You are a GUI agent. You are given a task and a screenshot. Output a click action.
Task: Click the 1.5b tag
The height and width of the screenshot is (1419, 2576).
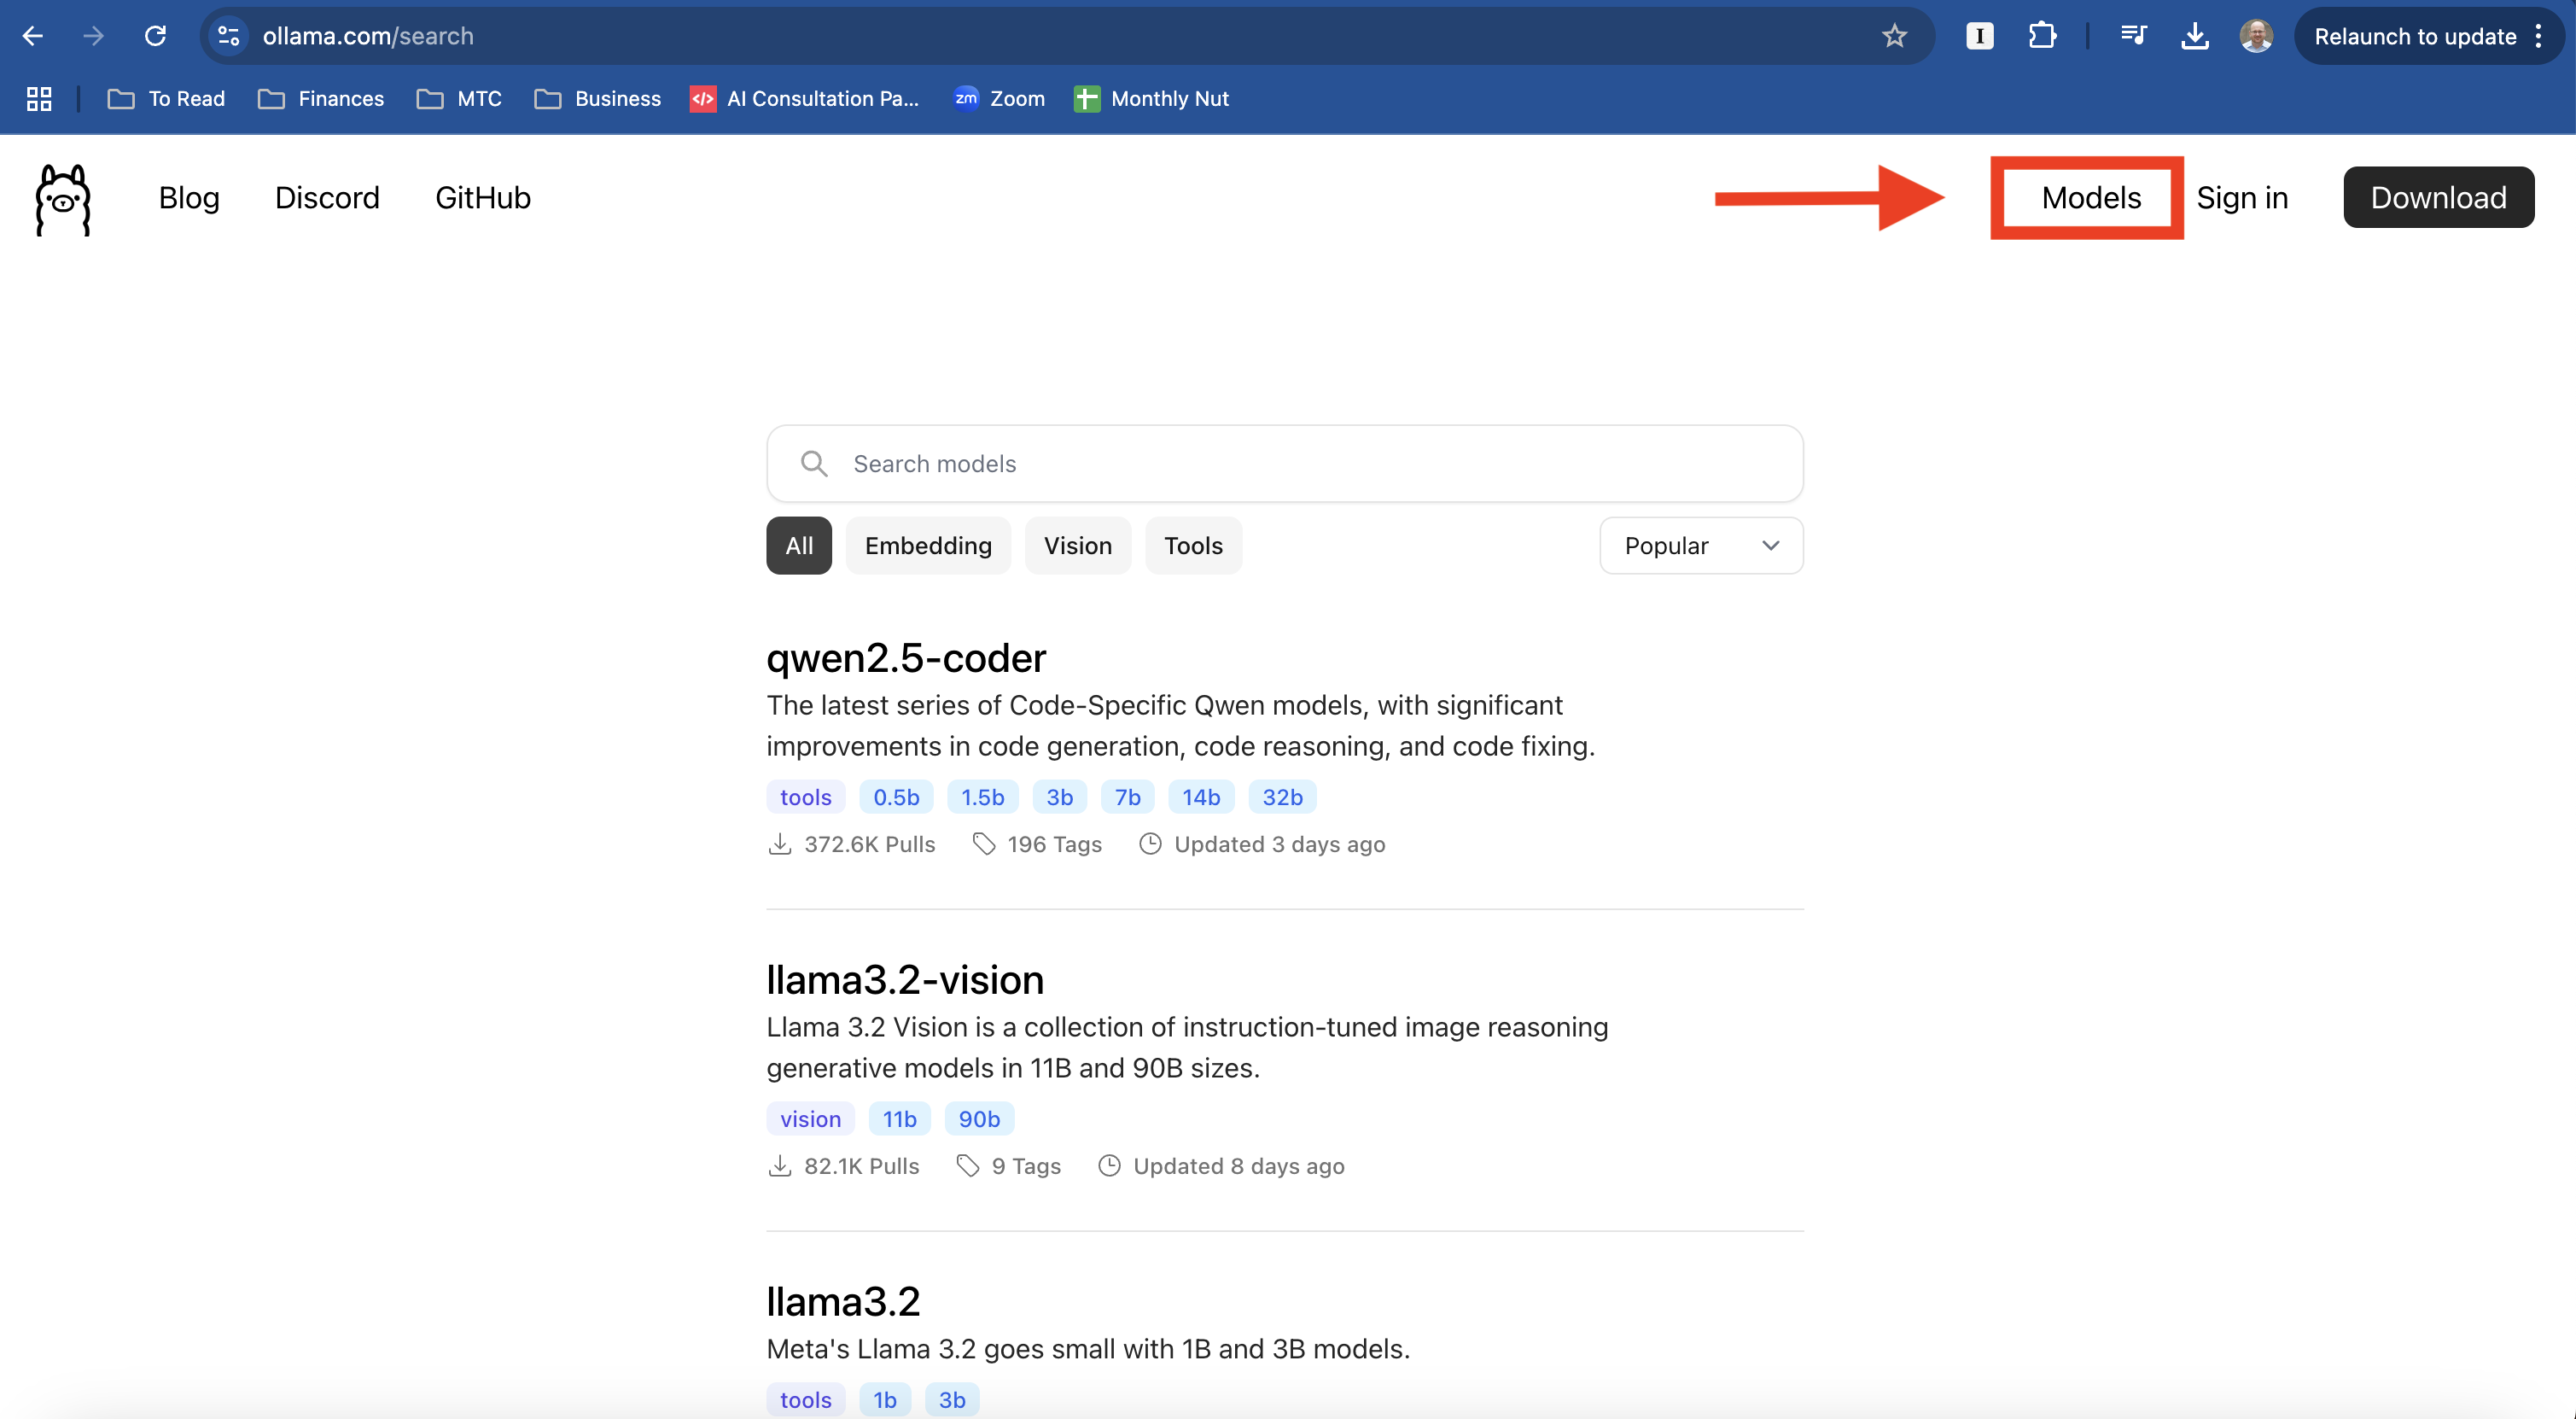tap(983, 797)
